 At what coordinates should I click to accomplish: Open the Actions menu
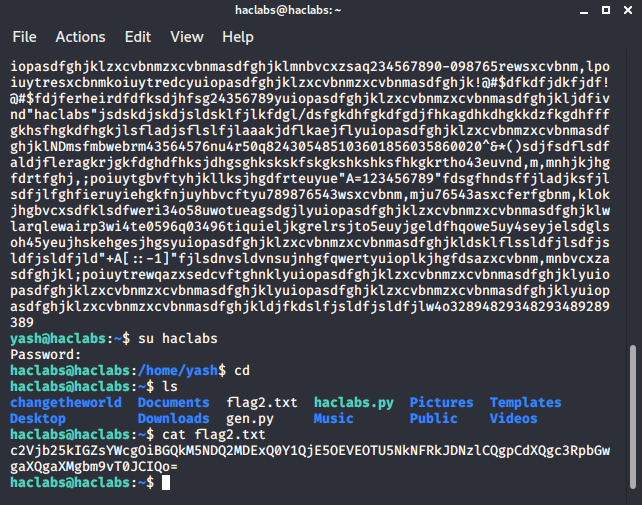pos(80,37)
